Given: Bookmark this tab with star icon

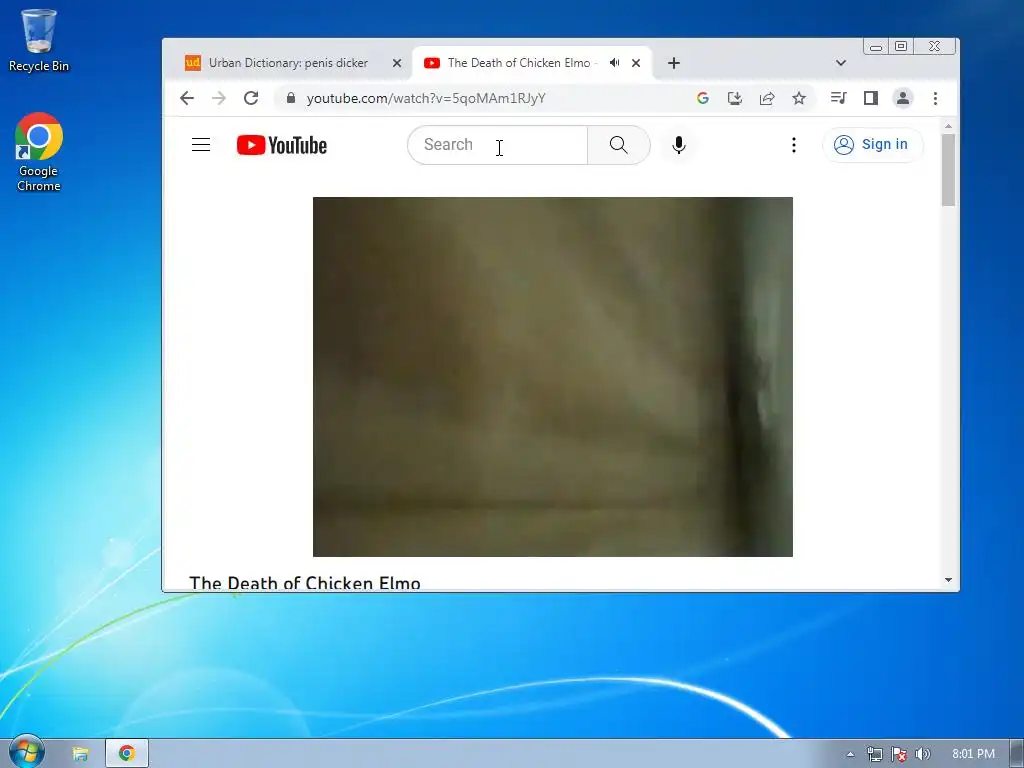Looking at the screenshot, I should coord(799,98).
